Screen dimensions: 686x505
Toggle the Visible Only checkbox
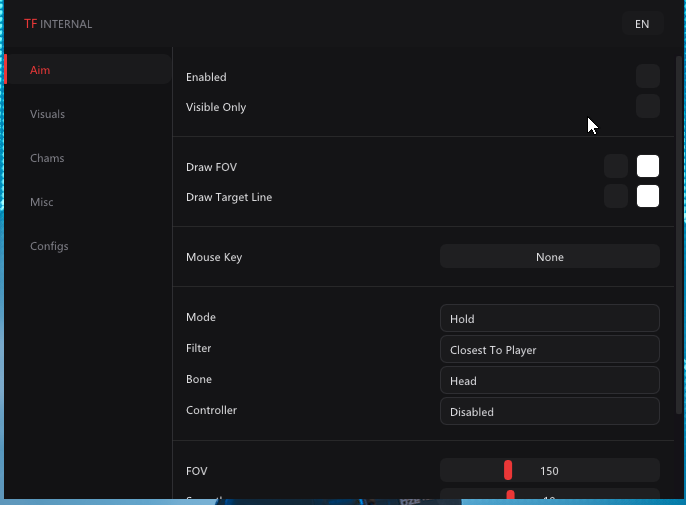pyautogui.click(x=648, y=106)
